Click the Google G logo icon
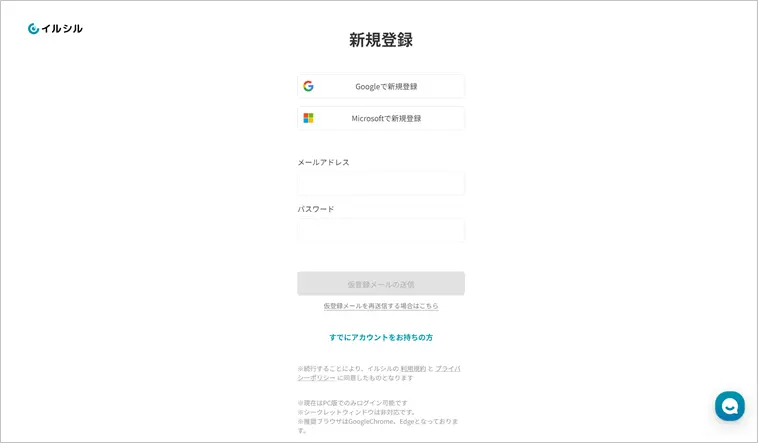 (308, 86)
